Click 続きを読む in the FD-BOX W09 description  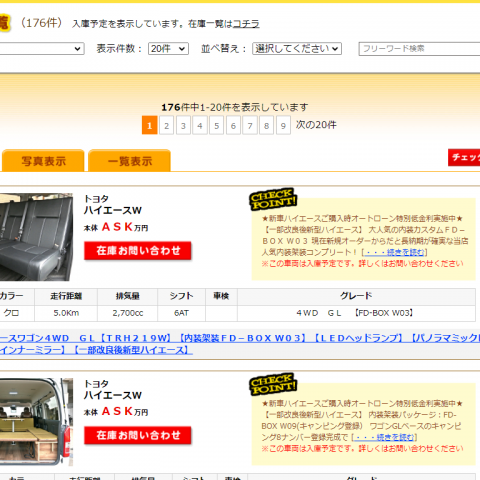coord(384,437)
